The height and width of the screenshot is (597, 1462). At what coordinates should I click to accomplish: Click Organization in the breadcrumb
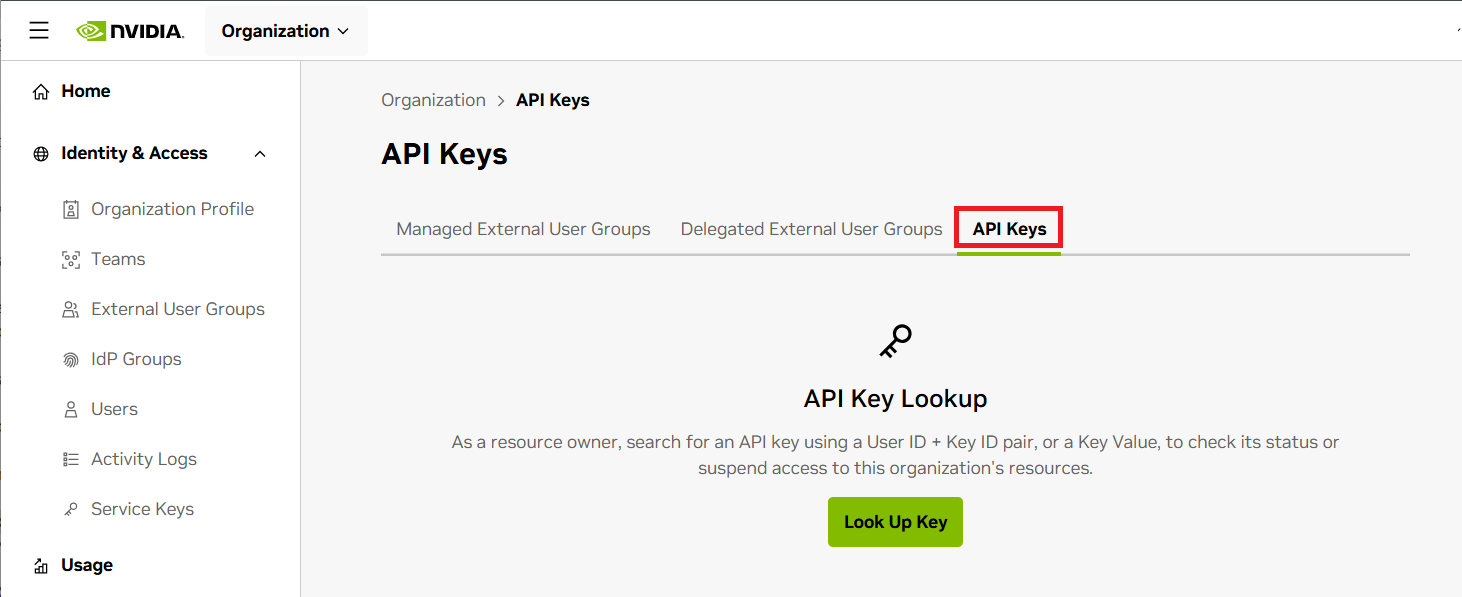(433, 100)
